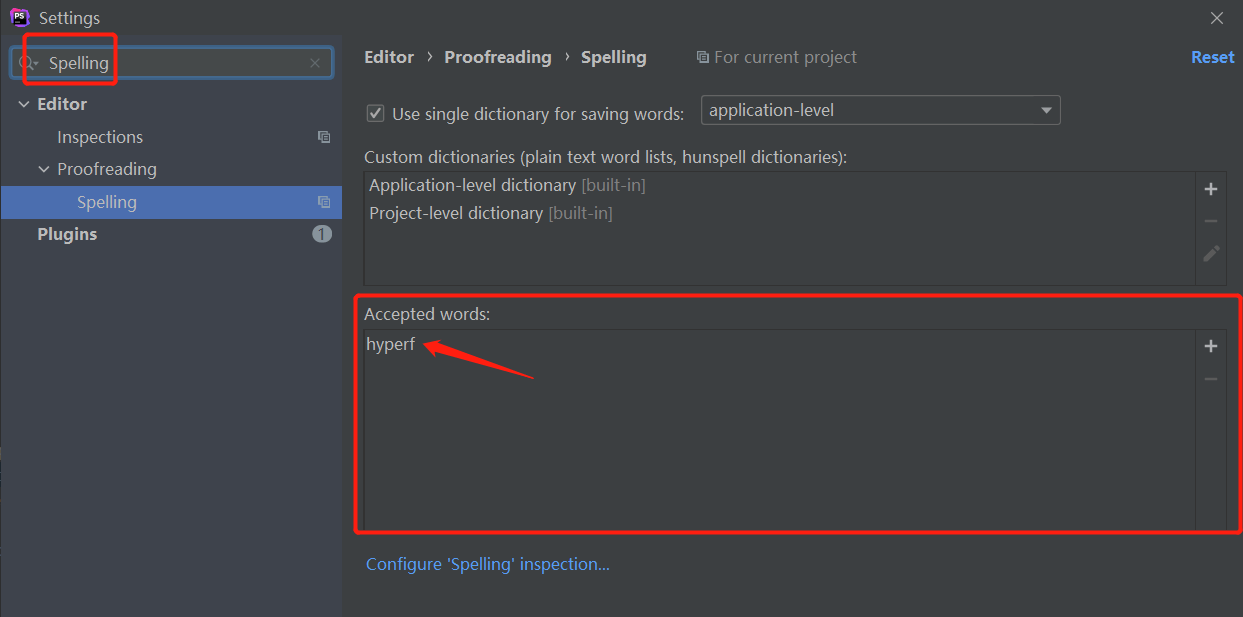Viewport: 1243px width, 617px height.
Task: Click the search magnifier icon in settings
Action: click(27, 63)
